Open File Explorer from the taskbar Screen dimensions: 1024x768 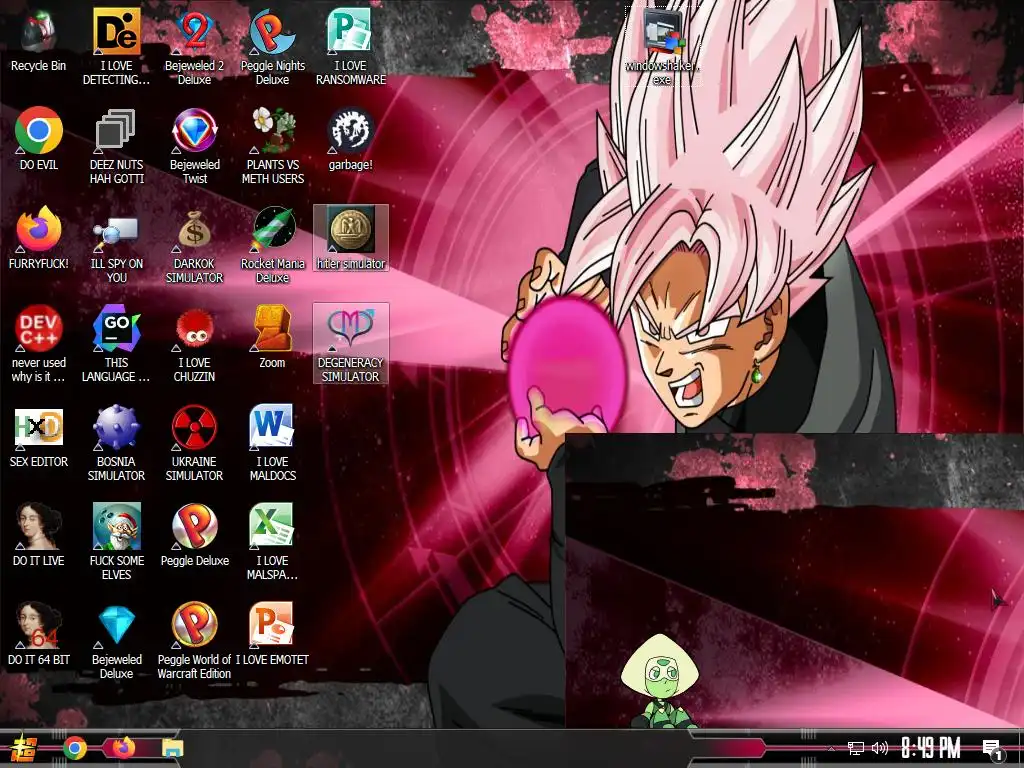tap(172, 748)
